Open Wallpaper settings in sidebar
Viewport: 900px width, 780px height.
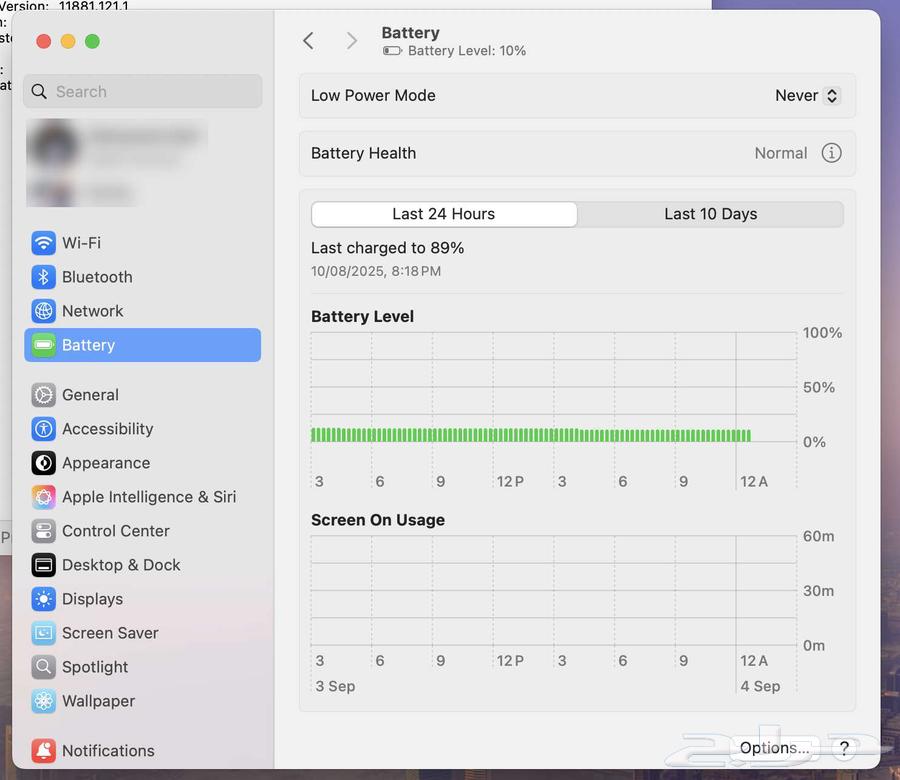98,701
